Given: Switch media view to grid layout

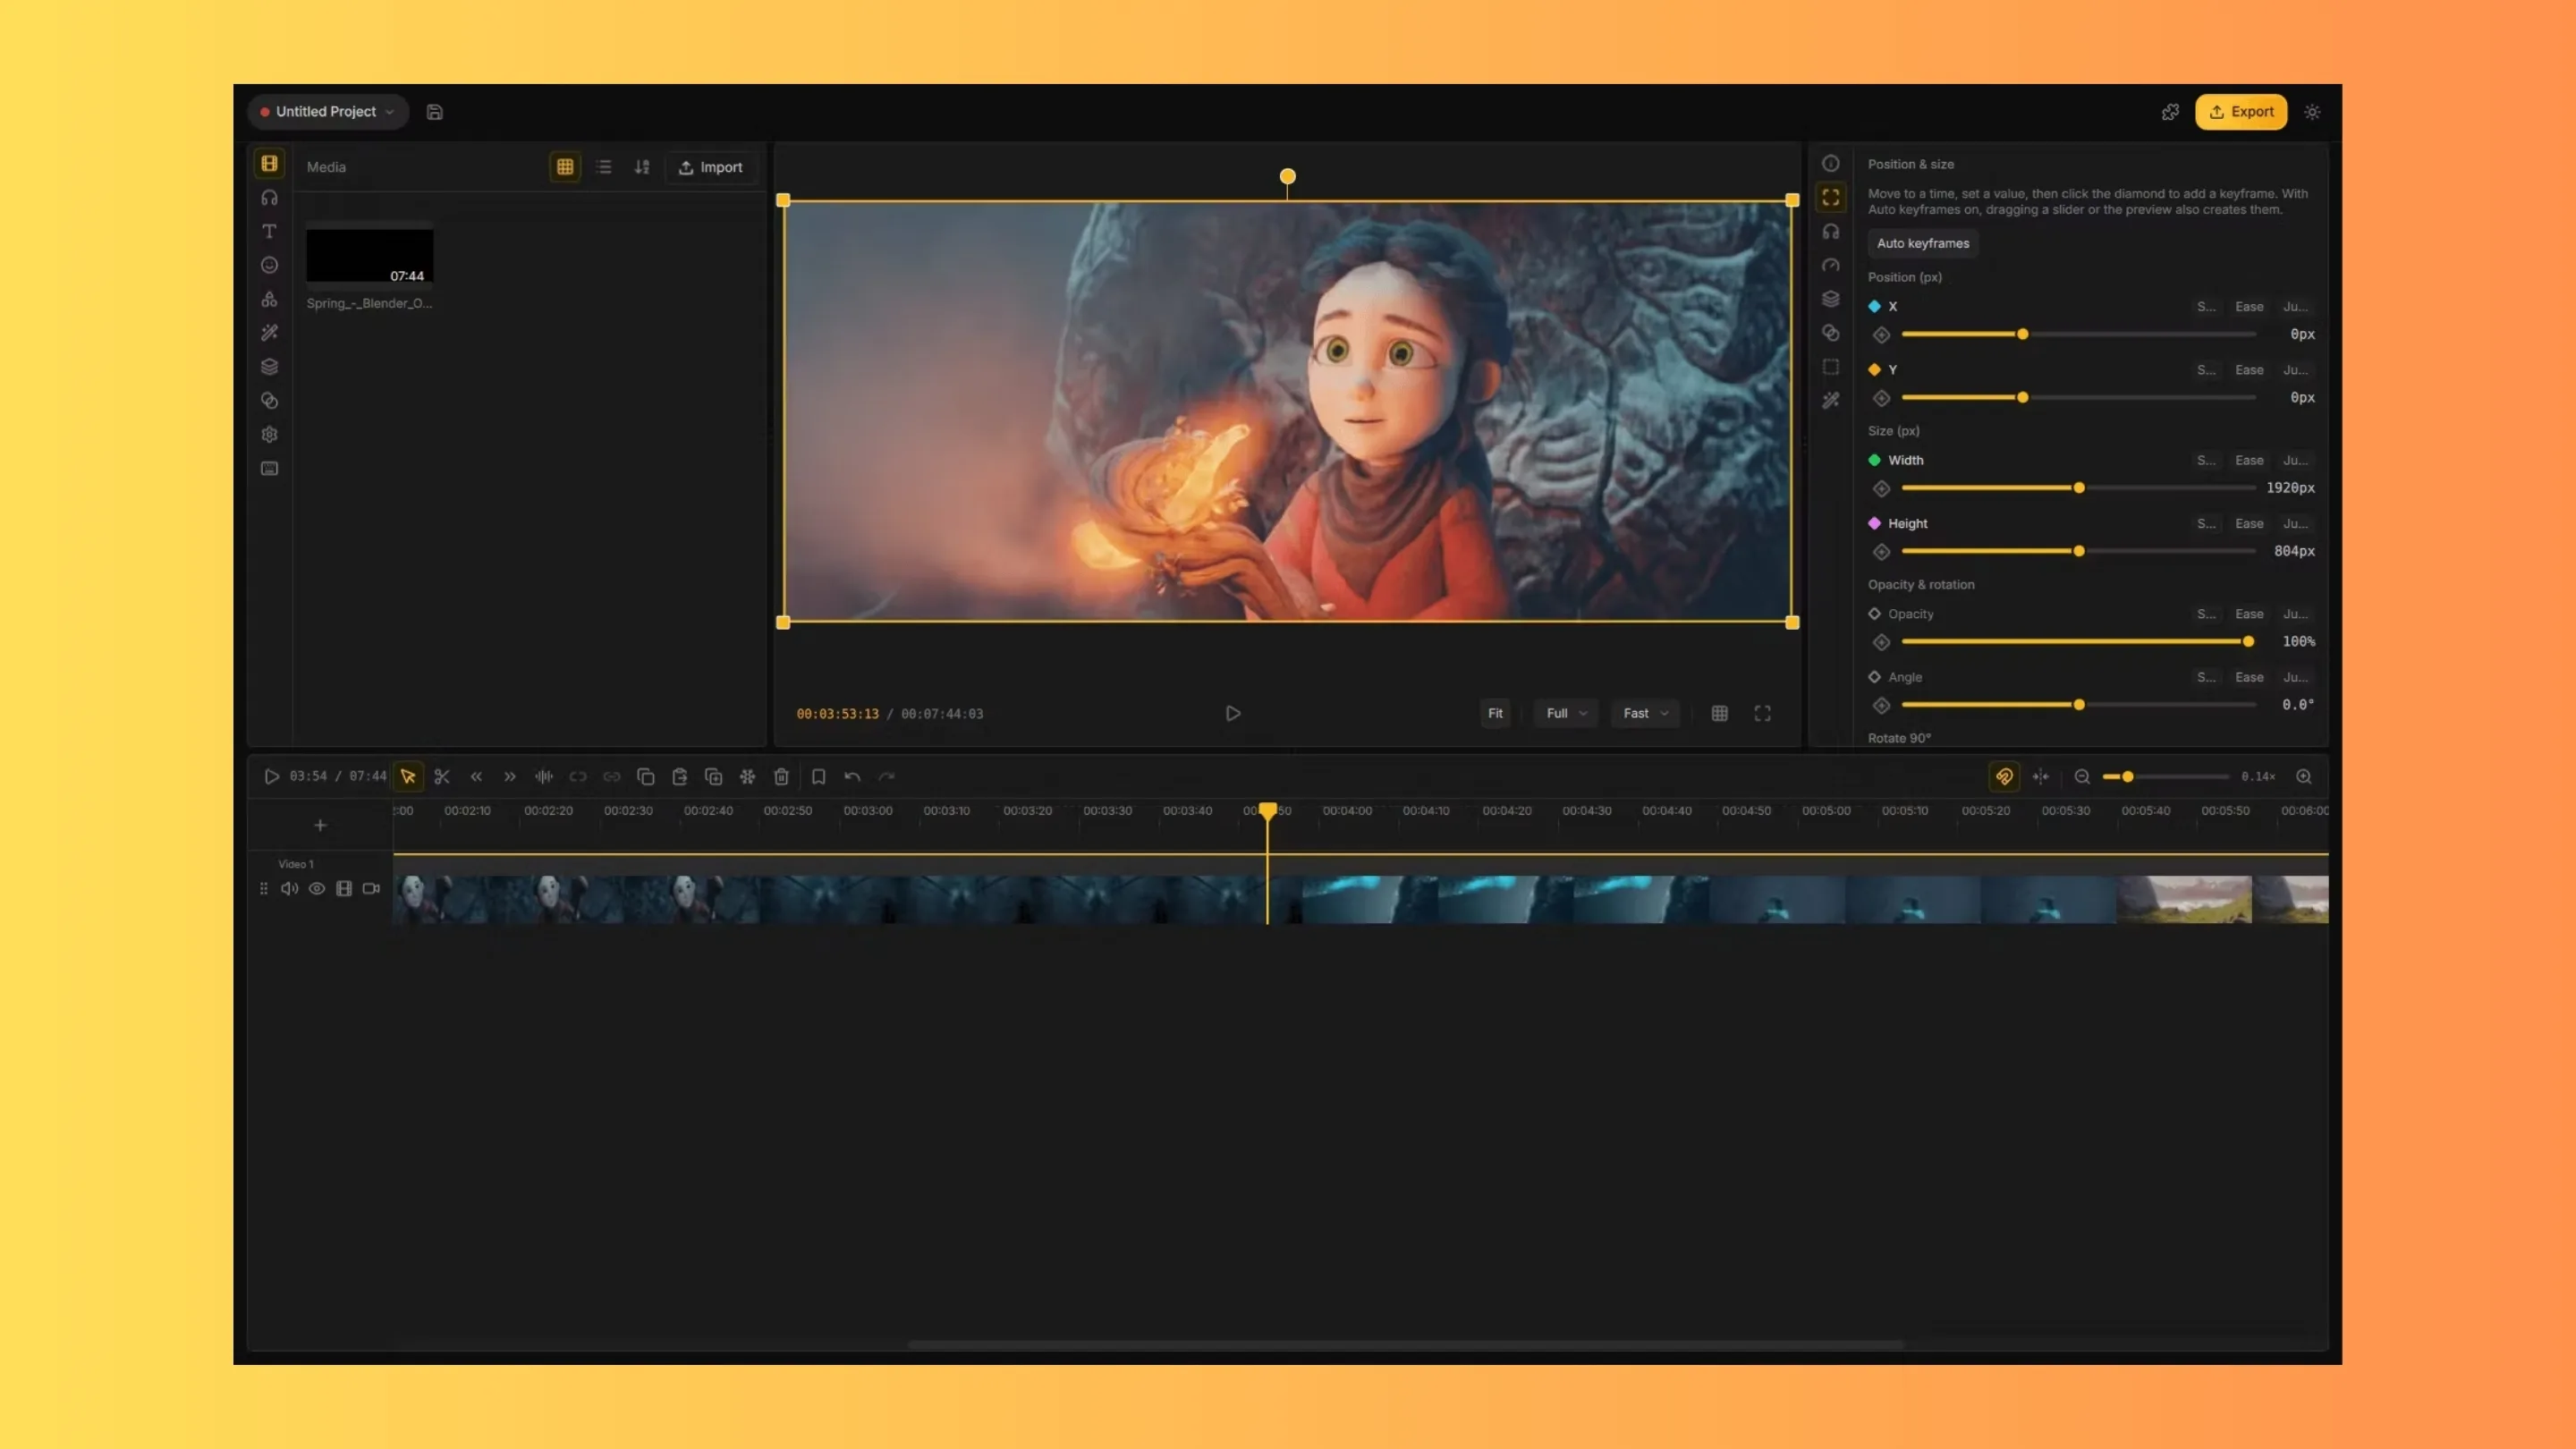Looking at the screenshot, I should click(565, 167).
